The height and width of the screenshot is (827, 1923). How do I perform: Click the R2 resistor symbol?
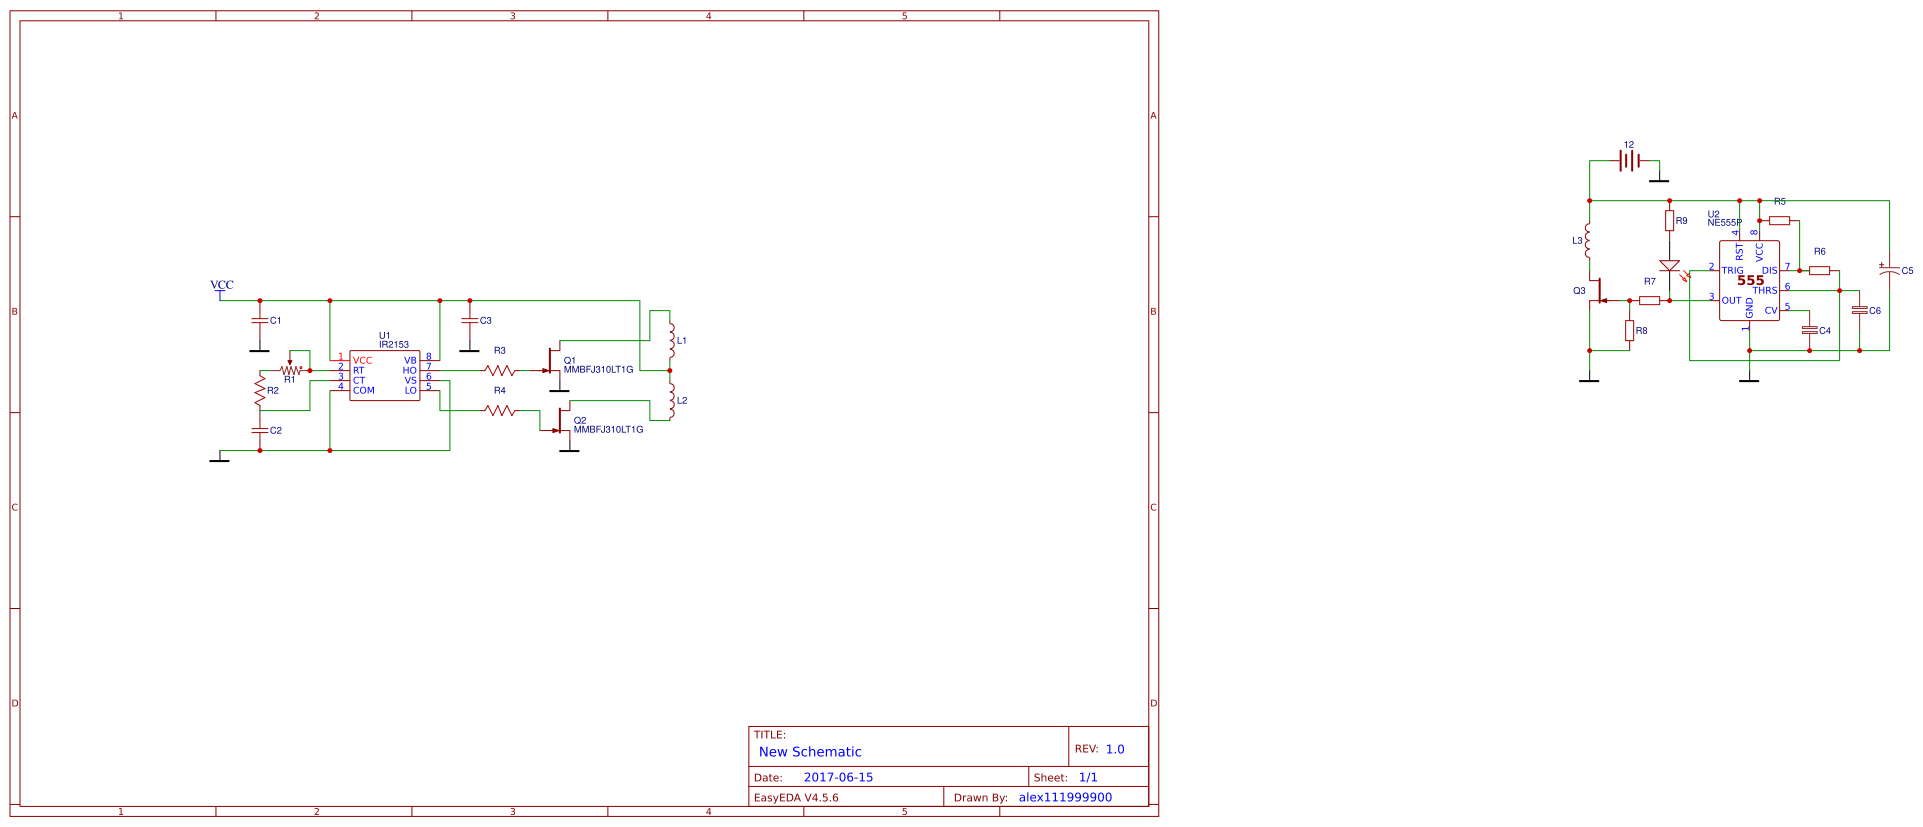point(260,390)
